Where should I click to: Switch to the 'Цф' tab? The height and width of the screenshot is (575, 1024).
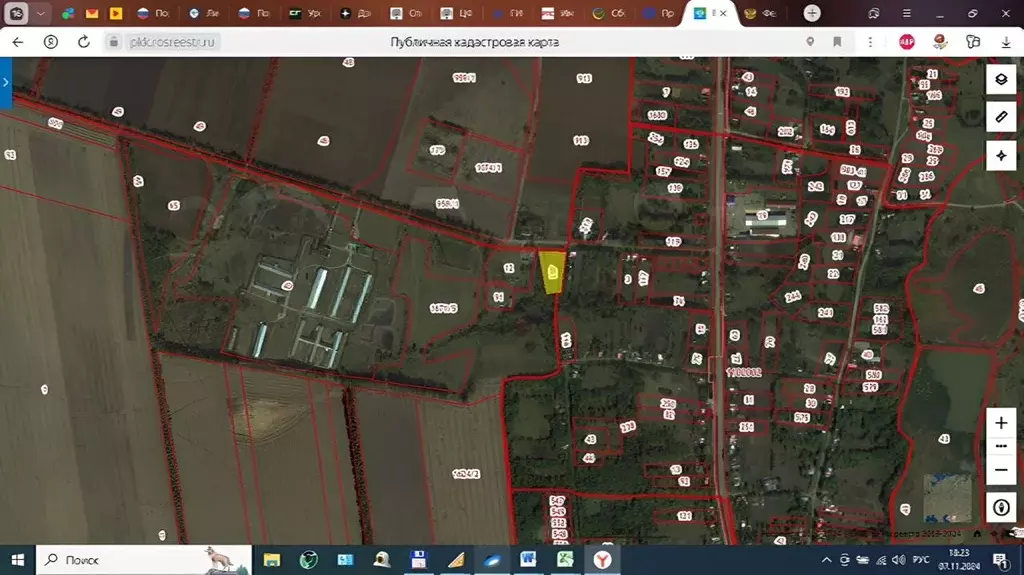coord(457,13)
